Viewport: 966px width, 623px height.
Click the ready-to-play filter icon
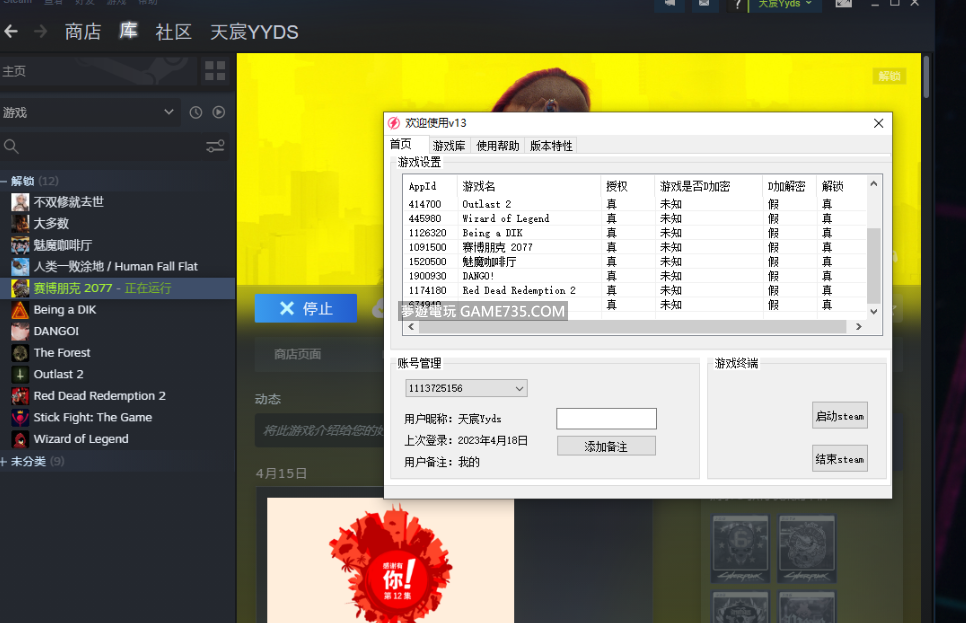tap(219, 112)
